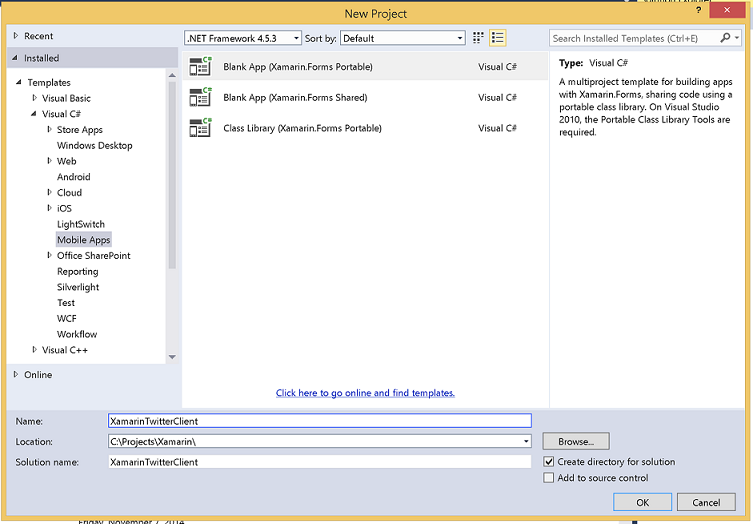Open help with the question mark icon
This screenshot has width=753, height=524.
pos(698,10)
